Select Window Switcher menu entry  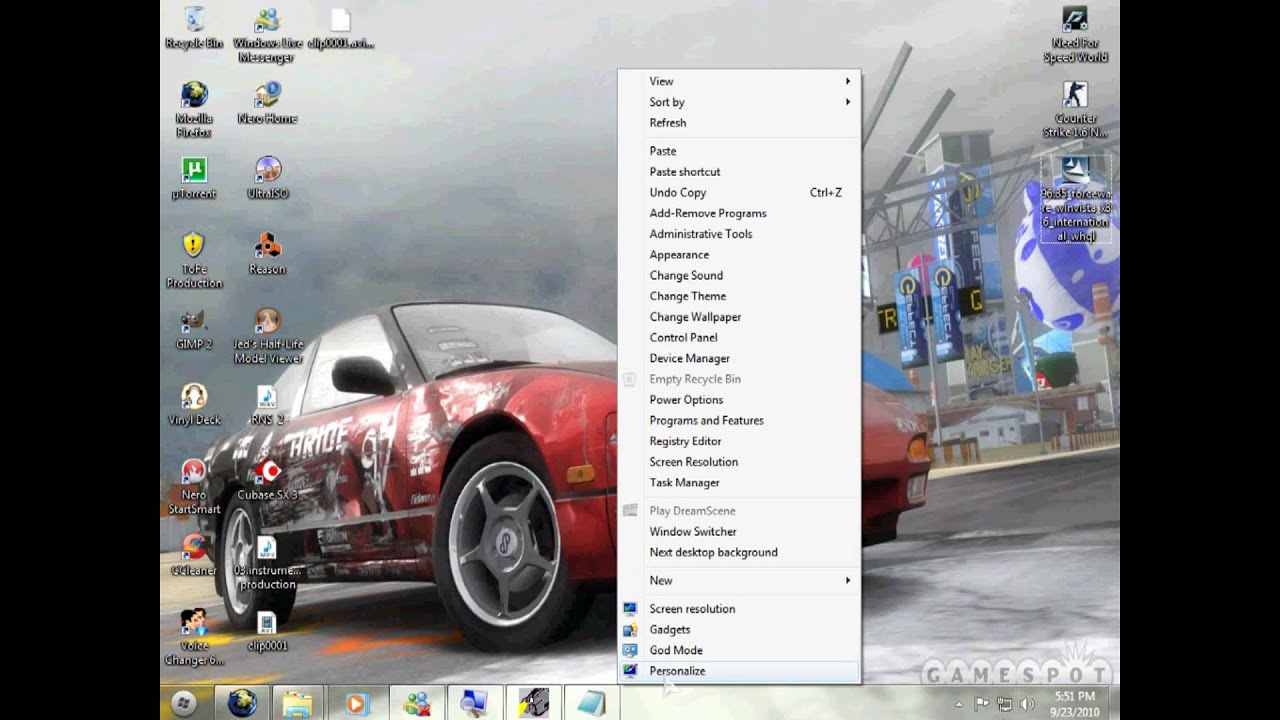coord(739,532)
